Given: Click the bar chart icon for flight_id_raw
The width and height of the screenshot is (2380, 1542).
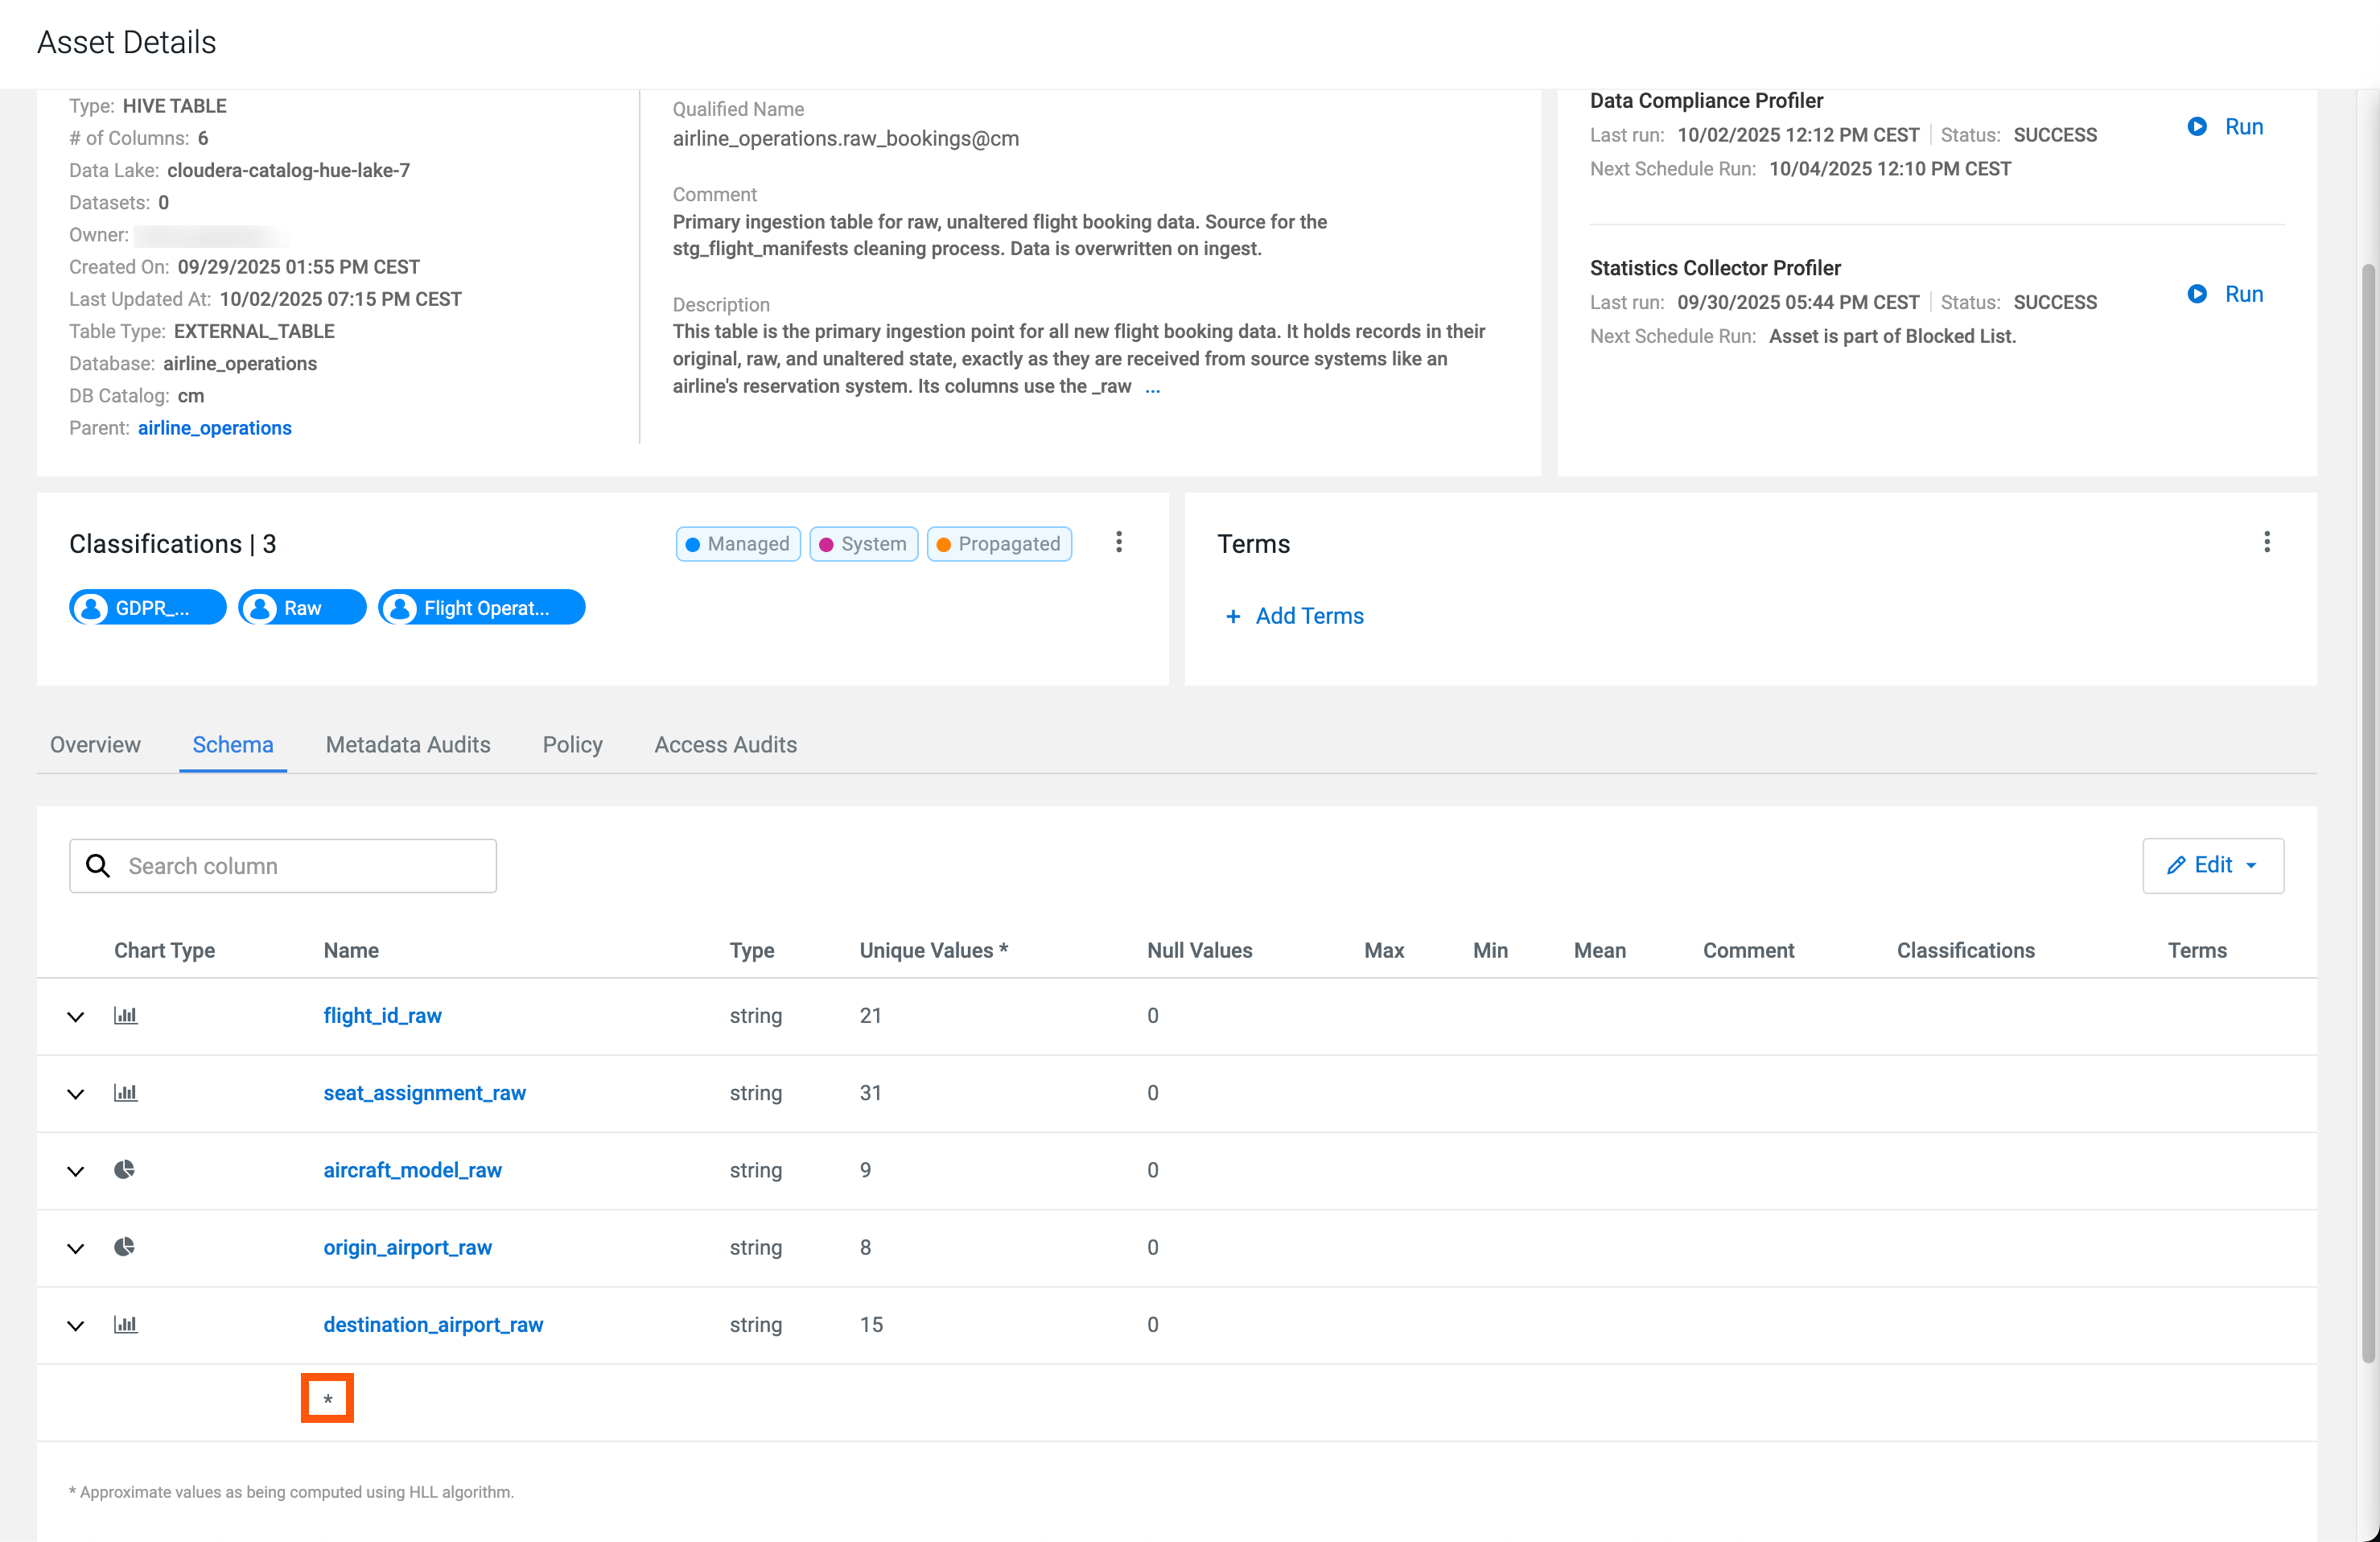Looking at the screenshot, I should point(125,1016).
